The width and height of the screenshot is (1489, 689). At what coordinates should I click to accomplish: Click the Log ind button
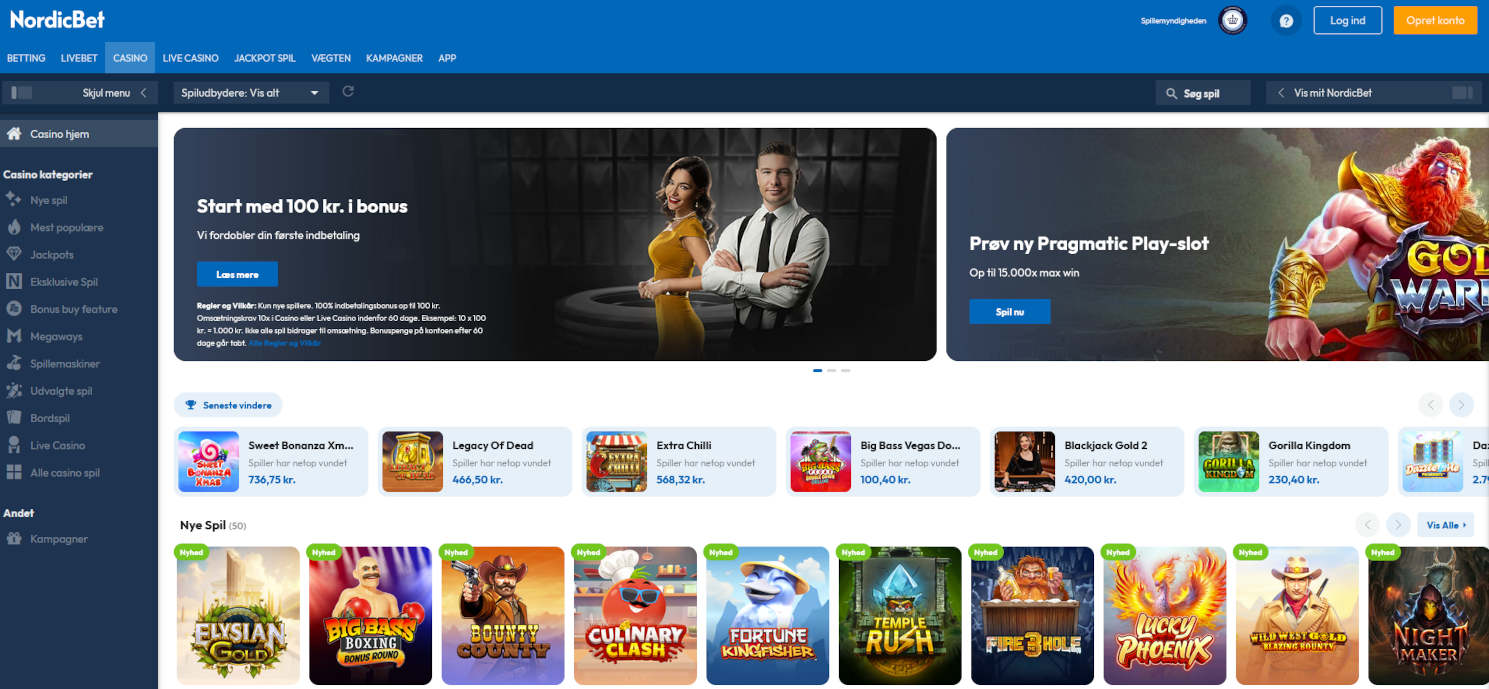(1347, 20)
